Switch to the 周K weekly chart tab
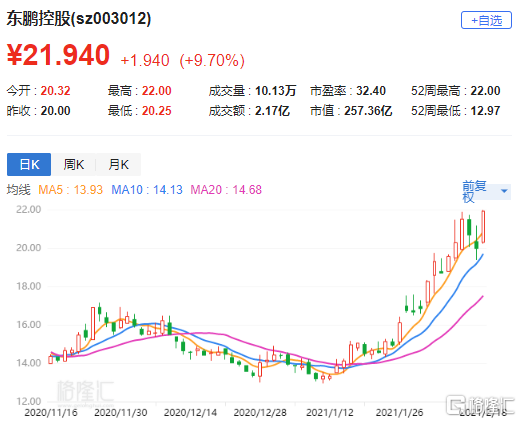The image size is (521, 422). [74, 164]
